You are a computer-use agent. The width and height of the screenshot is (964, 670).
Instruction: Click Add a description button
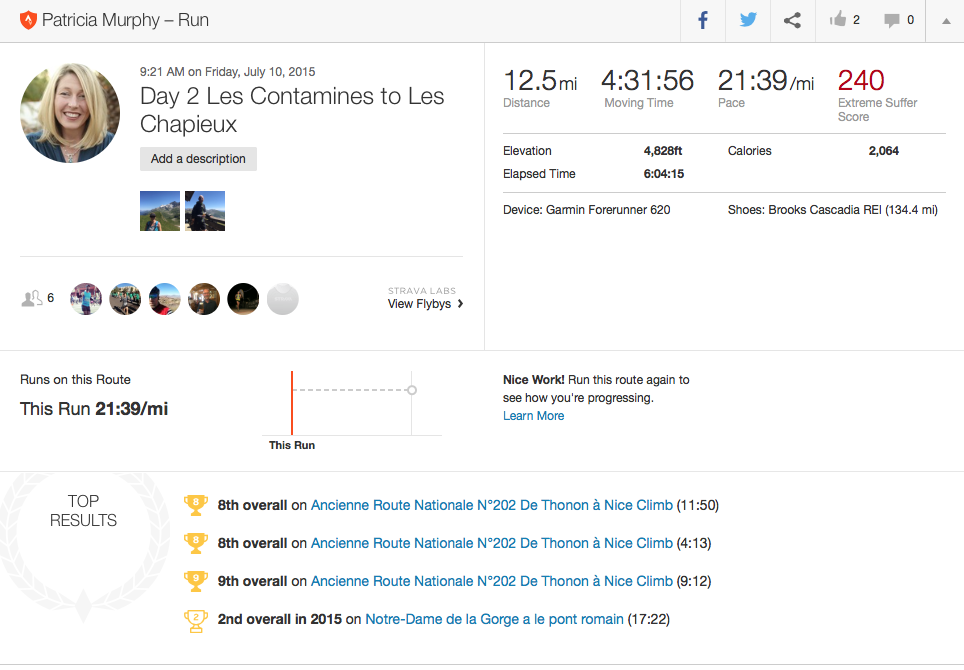198,159
